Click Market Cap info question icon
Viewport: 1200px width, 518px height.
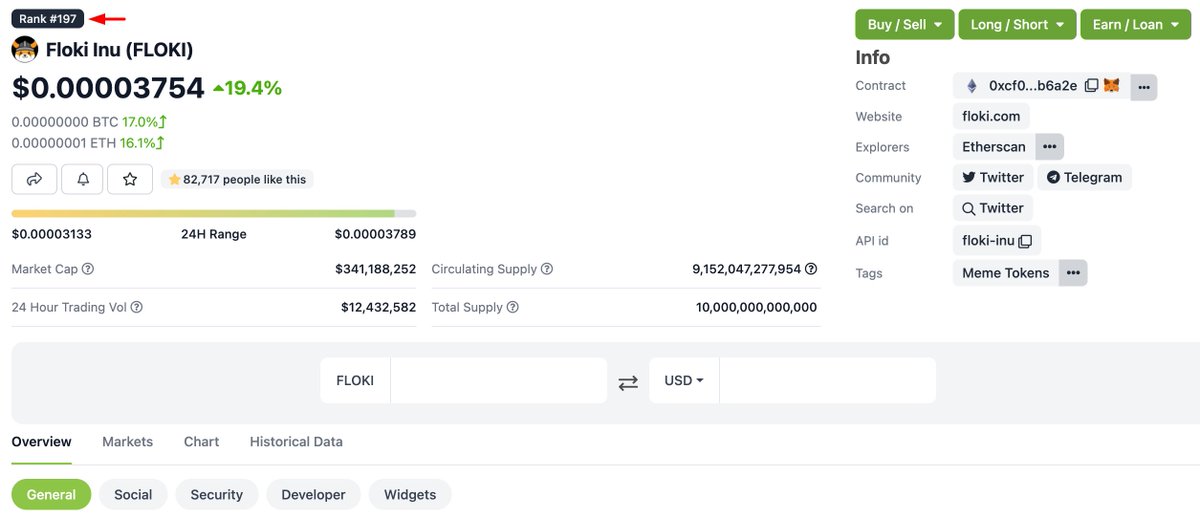tap(88, 269)
